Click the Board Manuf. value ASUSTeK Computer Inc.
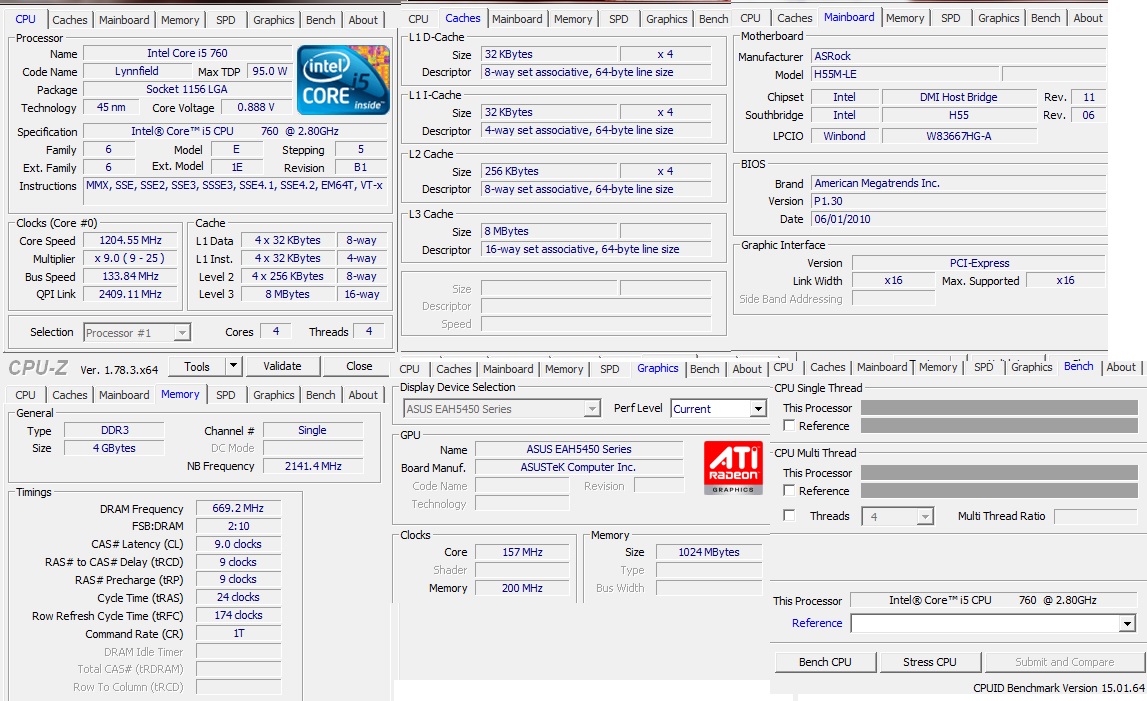 coord(579,468)
